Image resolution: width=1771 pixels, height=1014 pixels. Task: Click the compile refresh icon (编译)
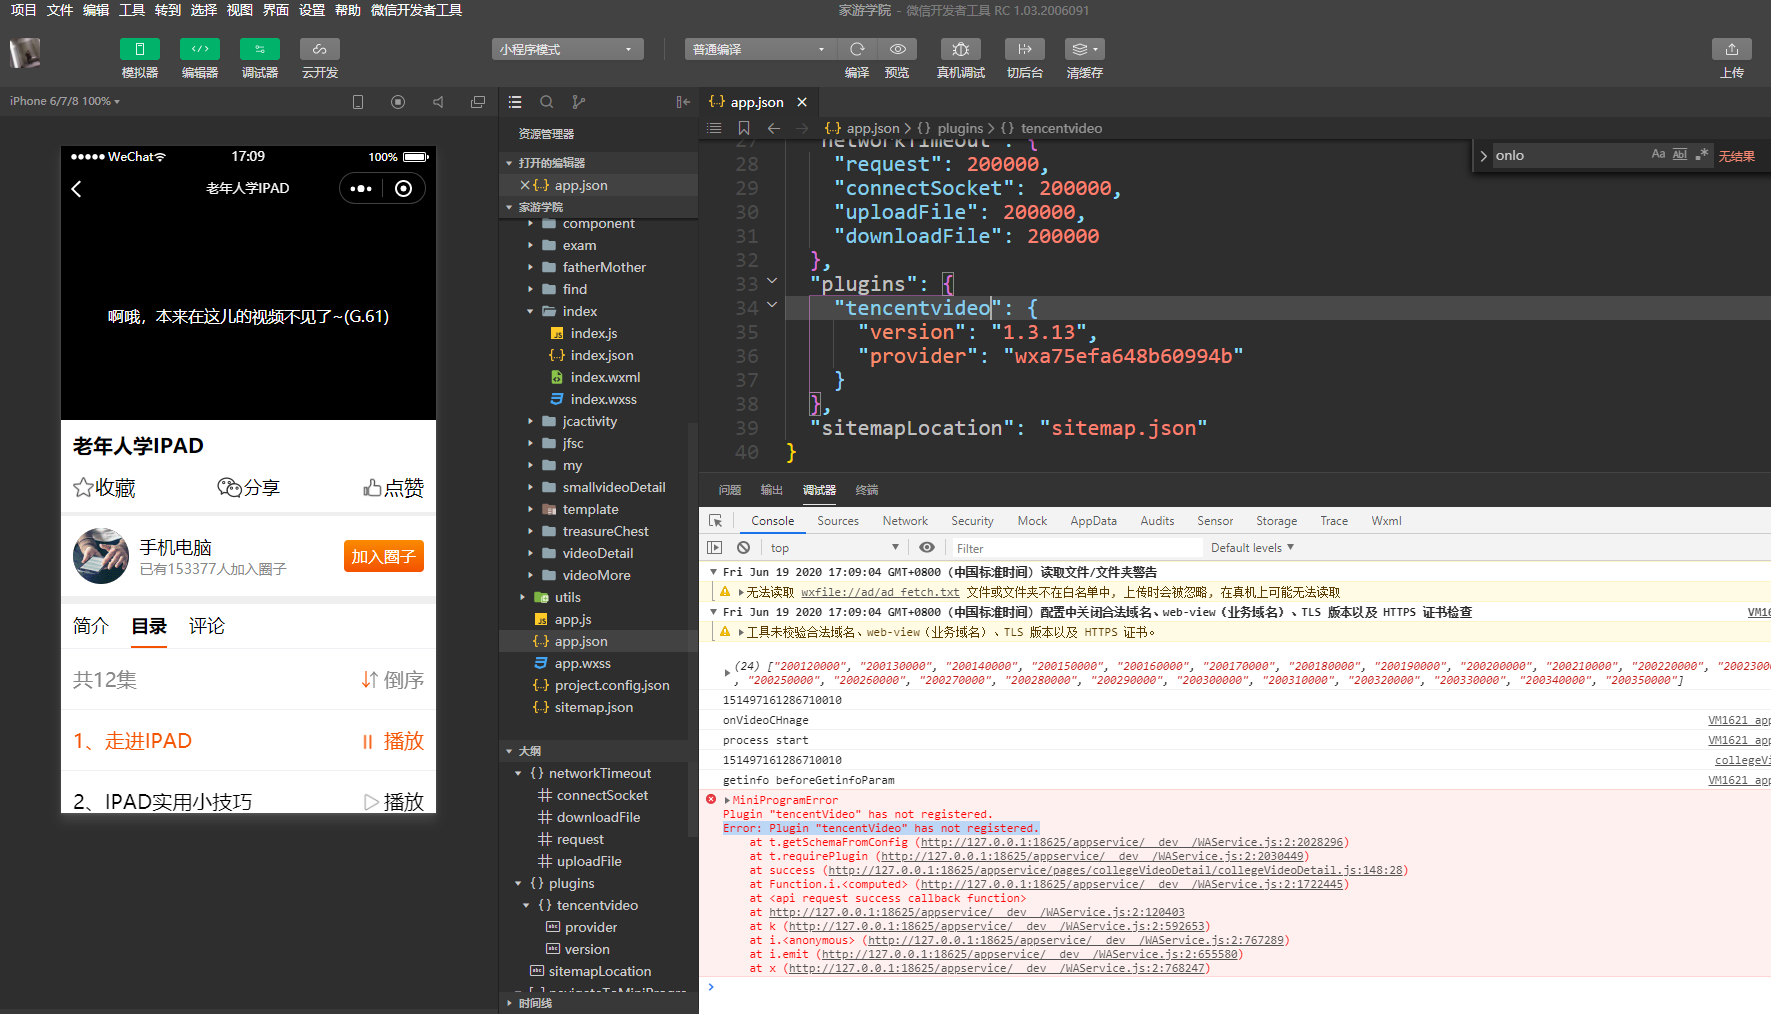pyautogui.click(x=857, y=49)
